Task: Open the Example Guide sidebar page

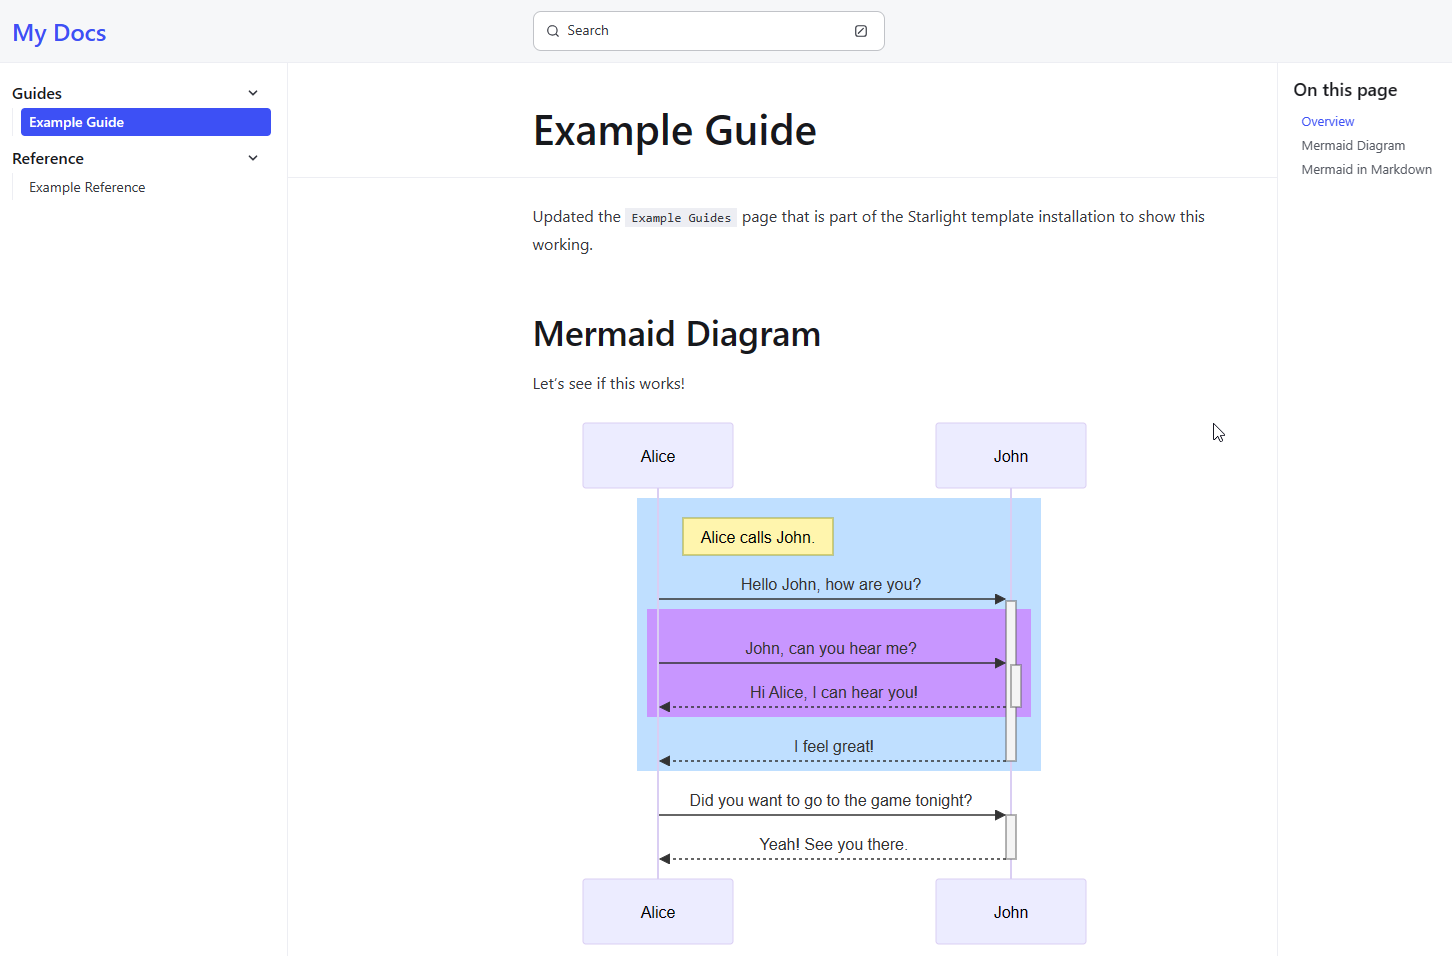Action: [146, 122]
